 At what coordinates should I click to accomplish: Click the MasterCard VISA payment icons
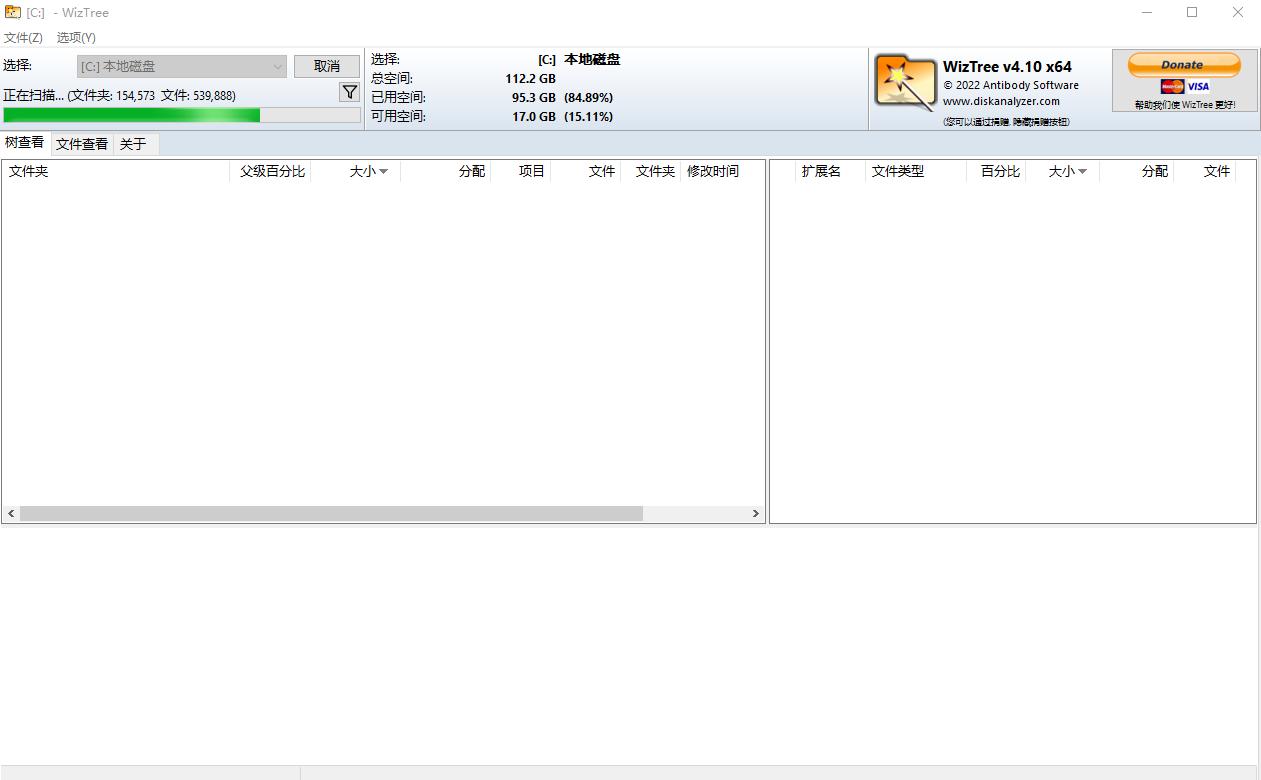(x=1185, y=87)
